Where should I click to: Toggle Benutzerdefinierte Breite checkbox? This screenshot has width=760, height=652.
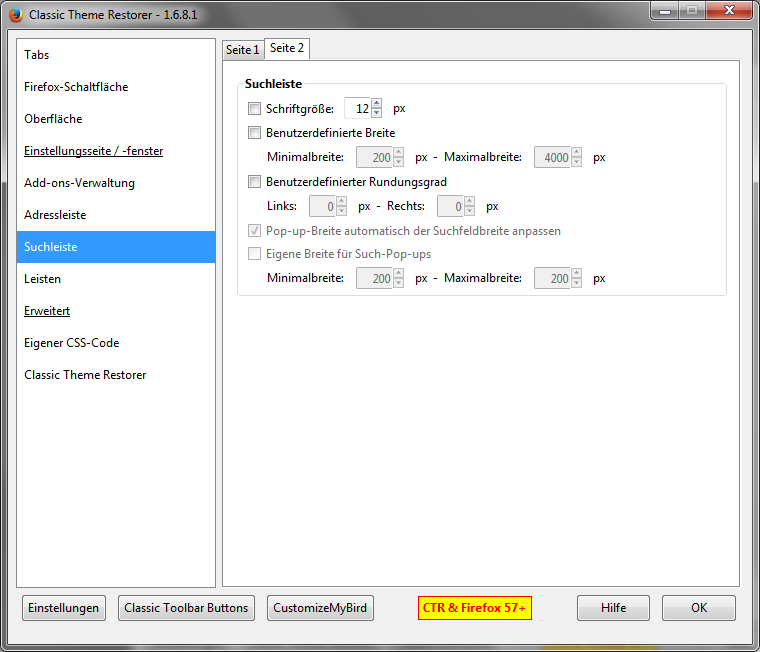(254, 133)
